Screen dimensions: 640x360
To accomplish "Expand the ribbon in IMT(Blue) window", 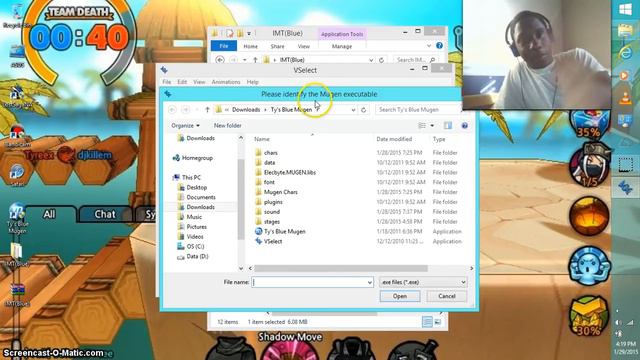I will pyautogui.click(x=429, y=46).
